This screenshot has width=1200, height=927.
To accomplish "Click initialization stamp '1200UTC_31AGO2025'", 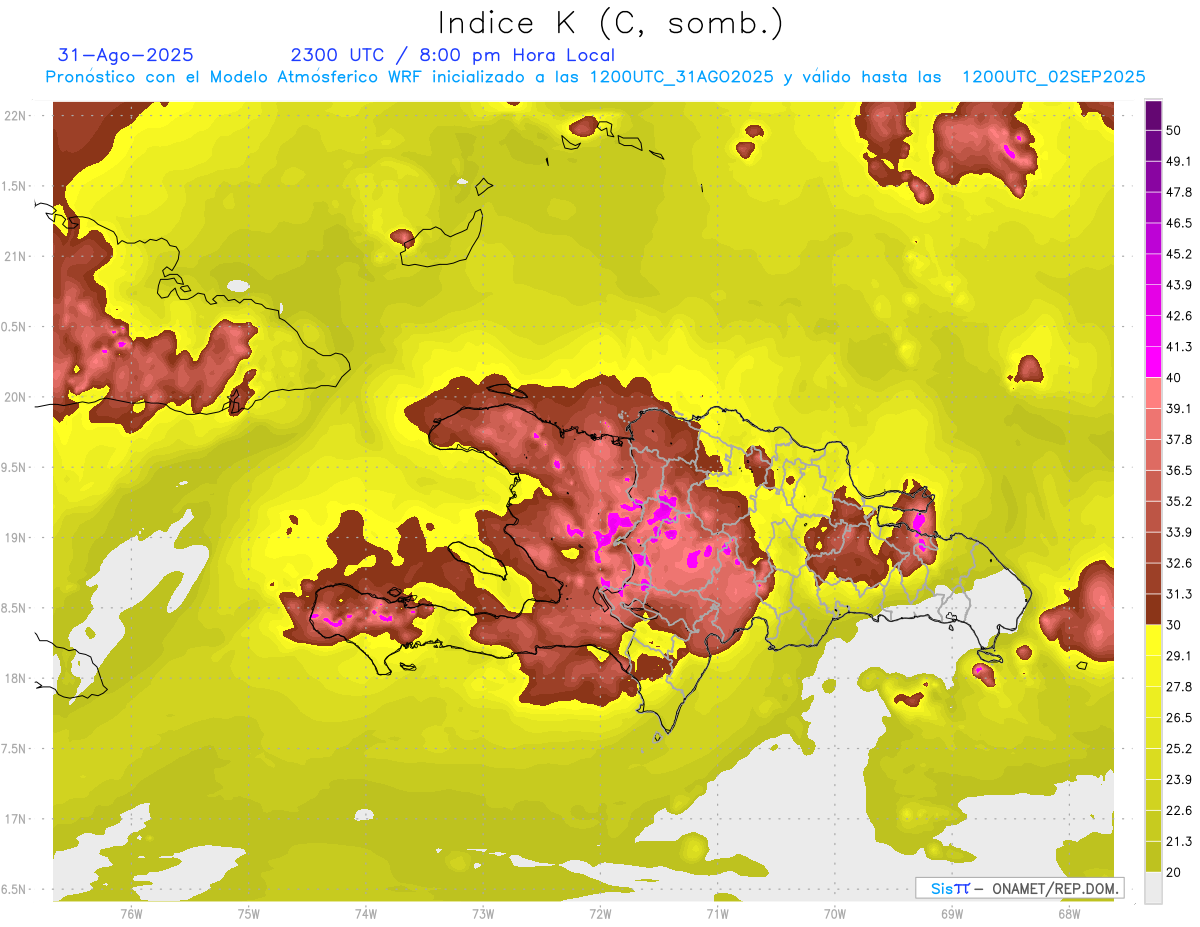I will [x=681, y=77].
